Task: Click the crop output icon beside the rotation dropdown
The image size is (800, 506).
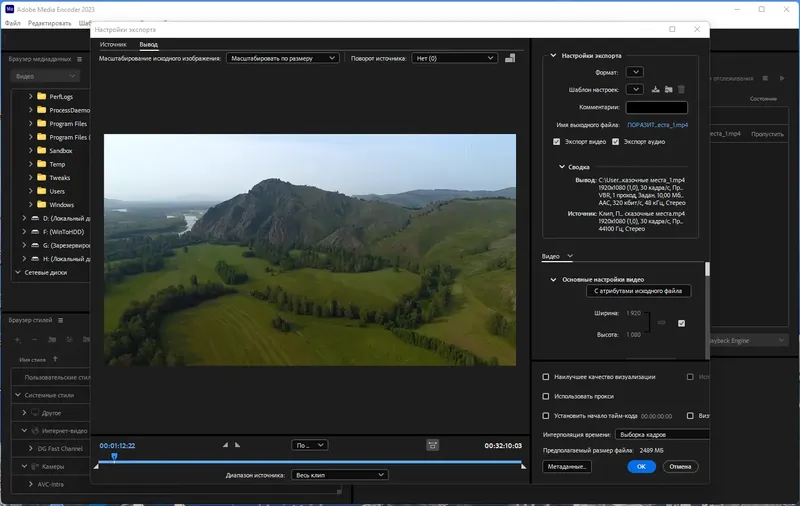Action: click(510, 58)
